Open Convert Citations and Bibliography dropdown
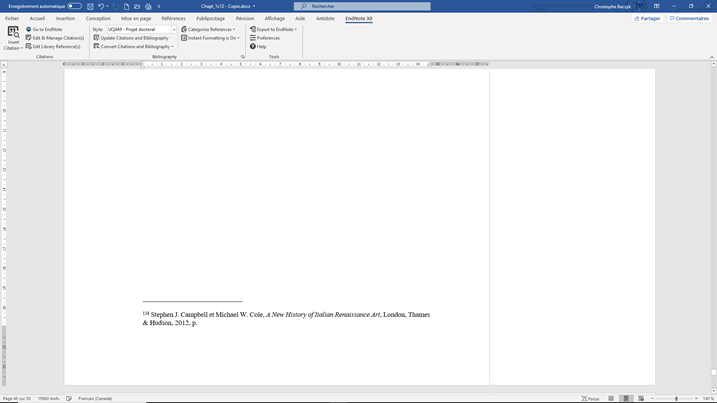This screenshot has width=717, height=403. point(134,47)
